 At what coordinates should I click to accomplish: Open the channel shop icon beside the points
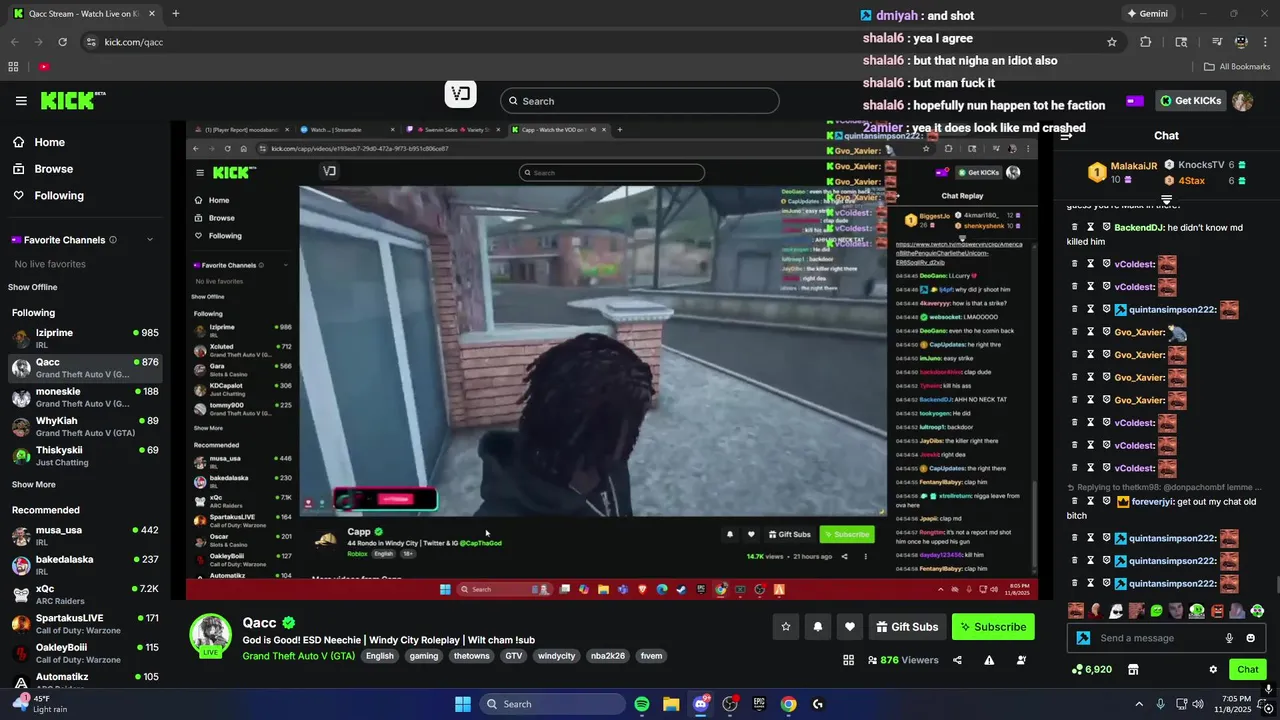(x=1133, y=669)
